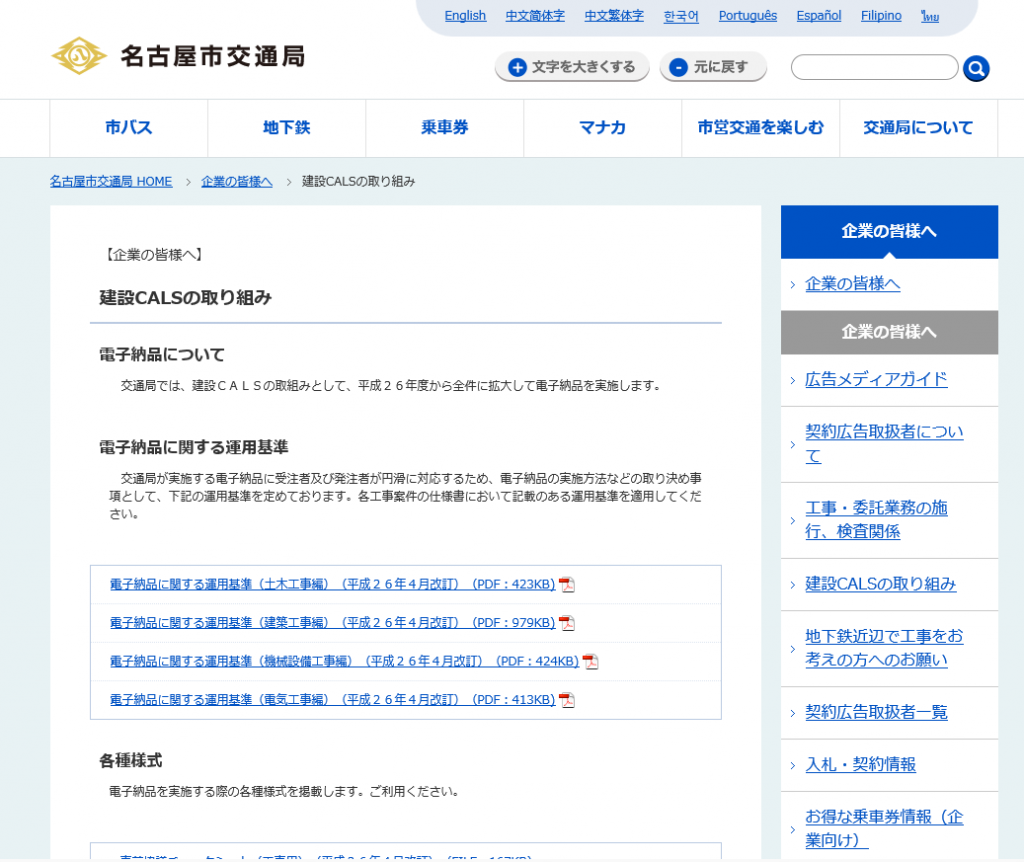Open 契約広告取扱者一覧 sidebar link
Screen dimensions: 1024x862
click(876, 712)
